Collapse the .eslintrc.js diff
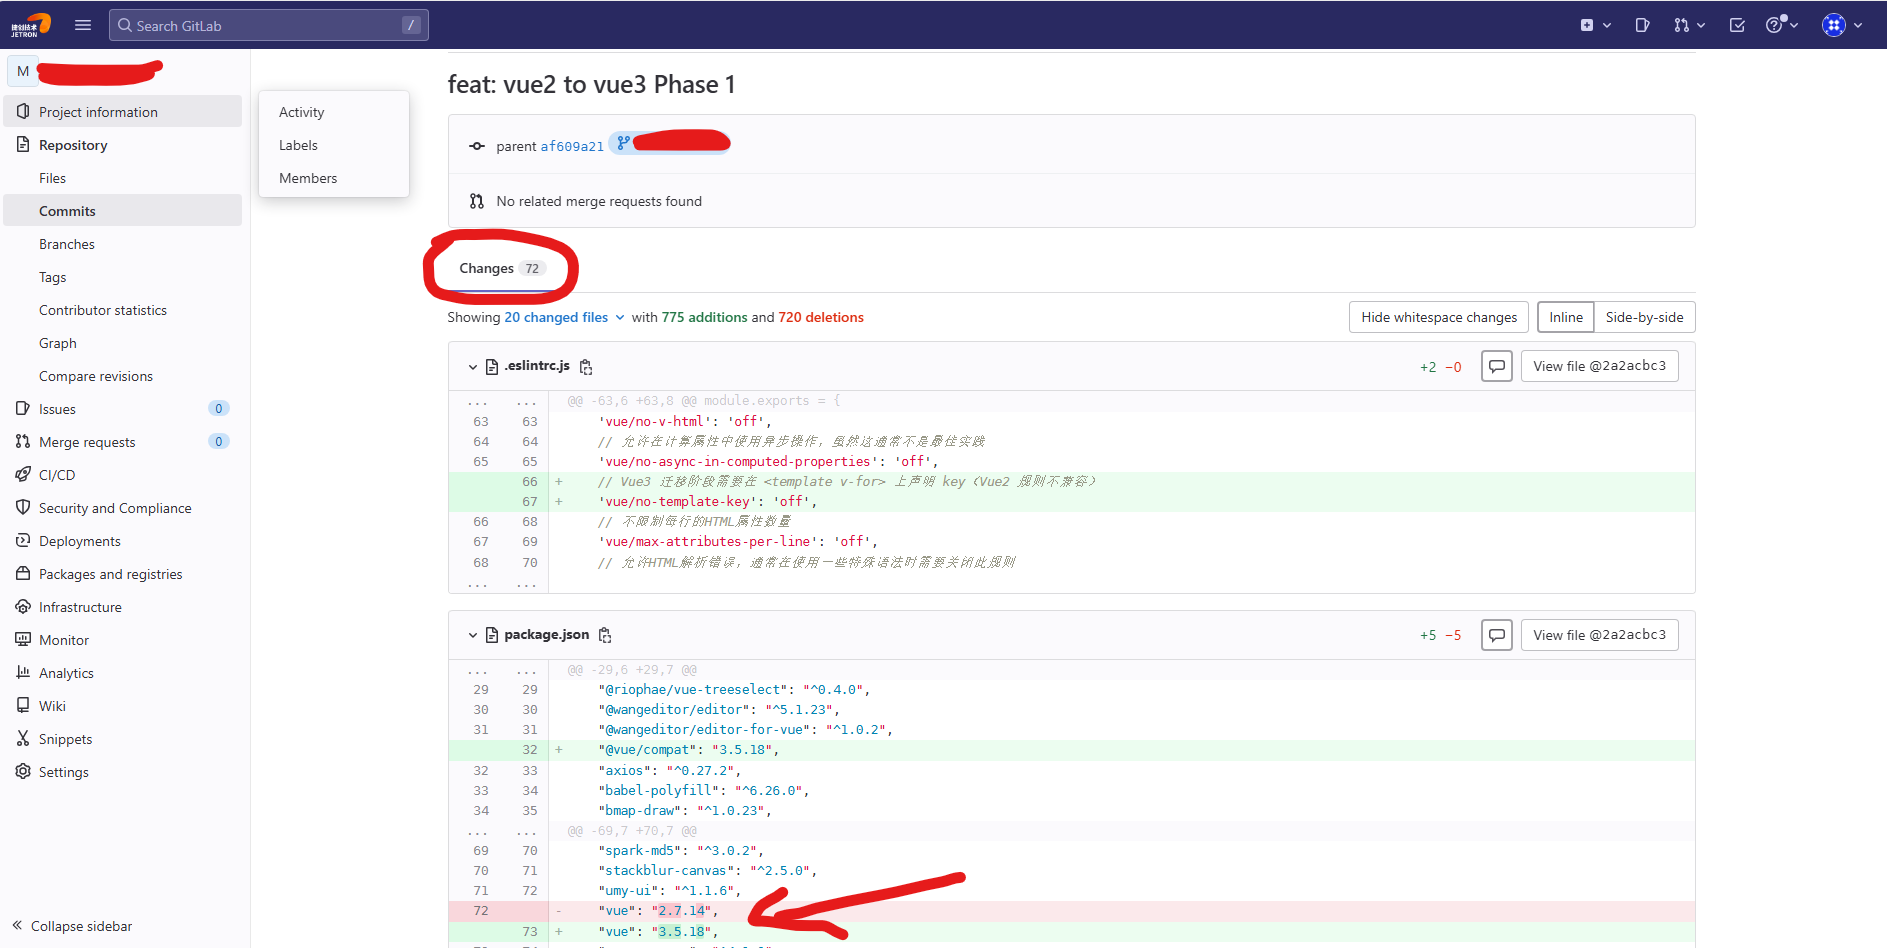Image resolution: width=1887 pixels, height=948 pixels. point(473,367)
